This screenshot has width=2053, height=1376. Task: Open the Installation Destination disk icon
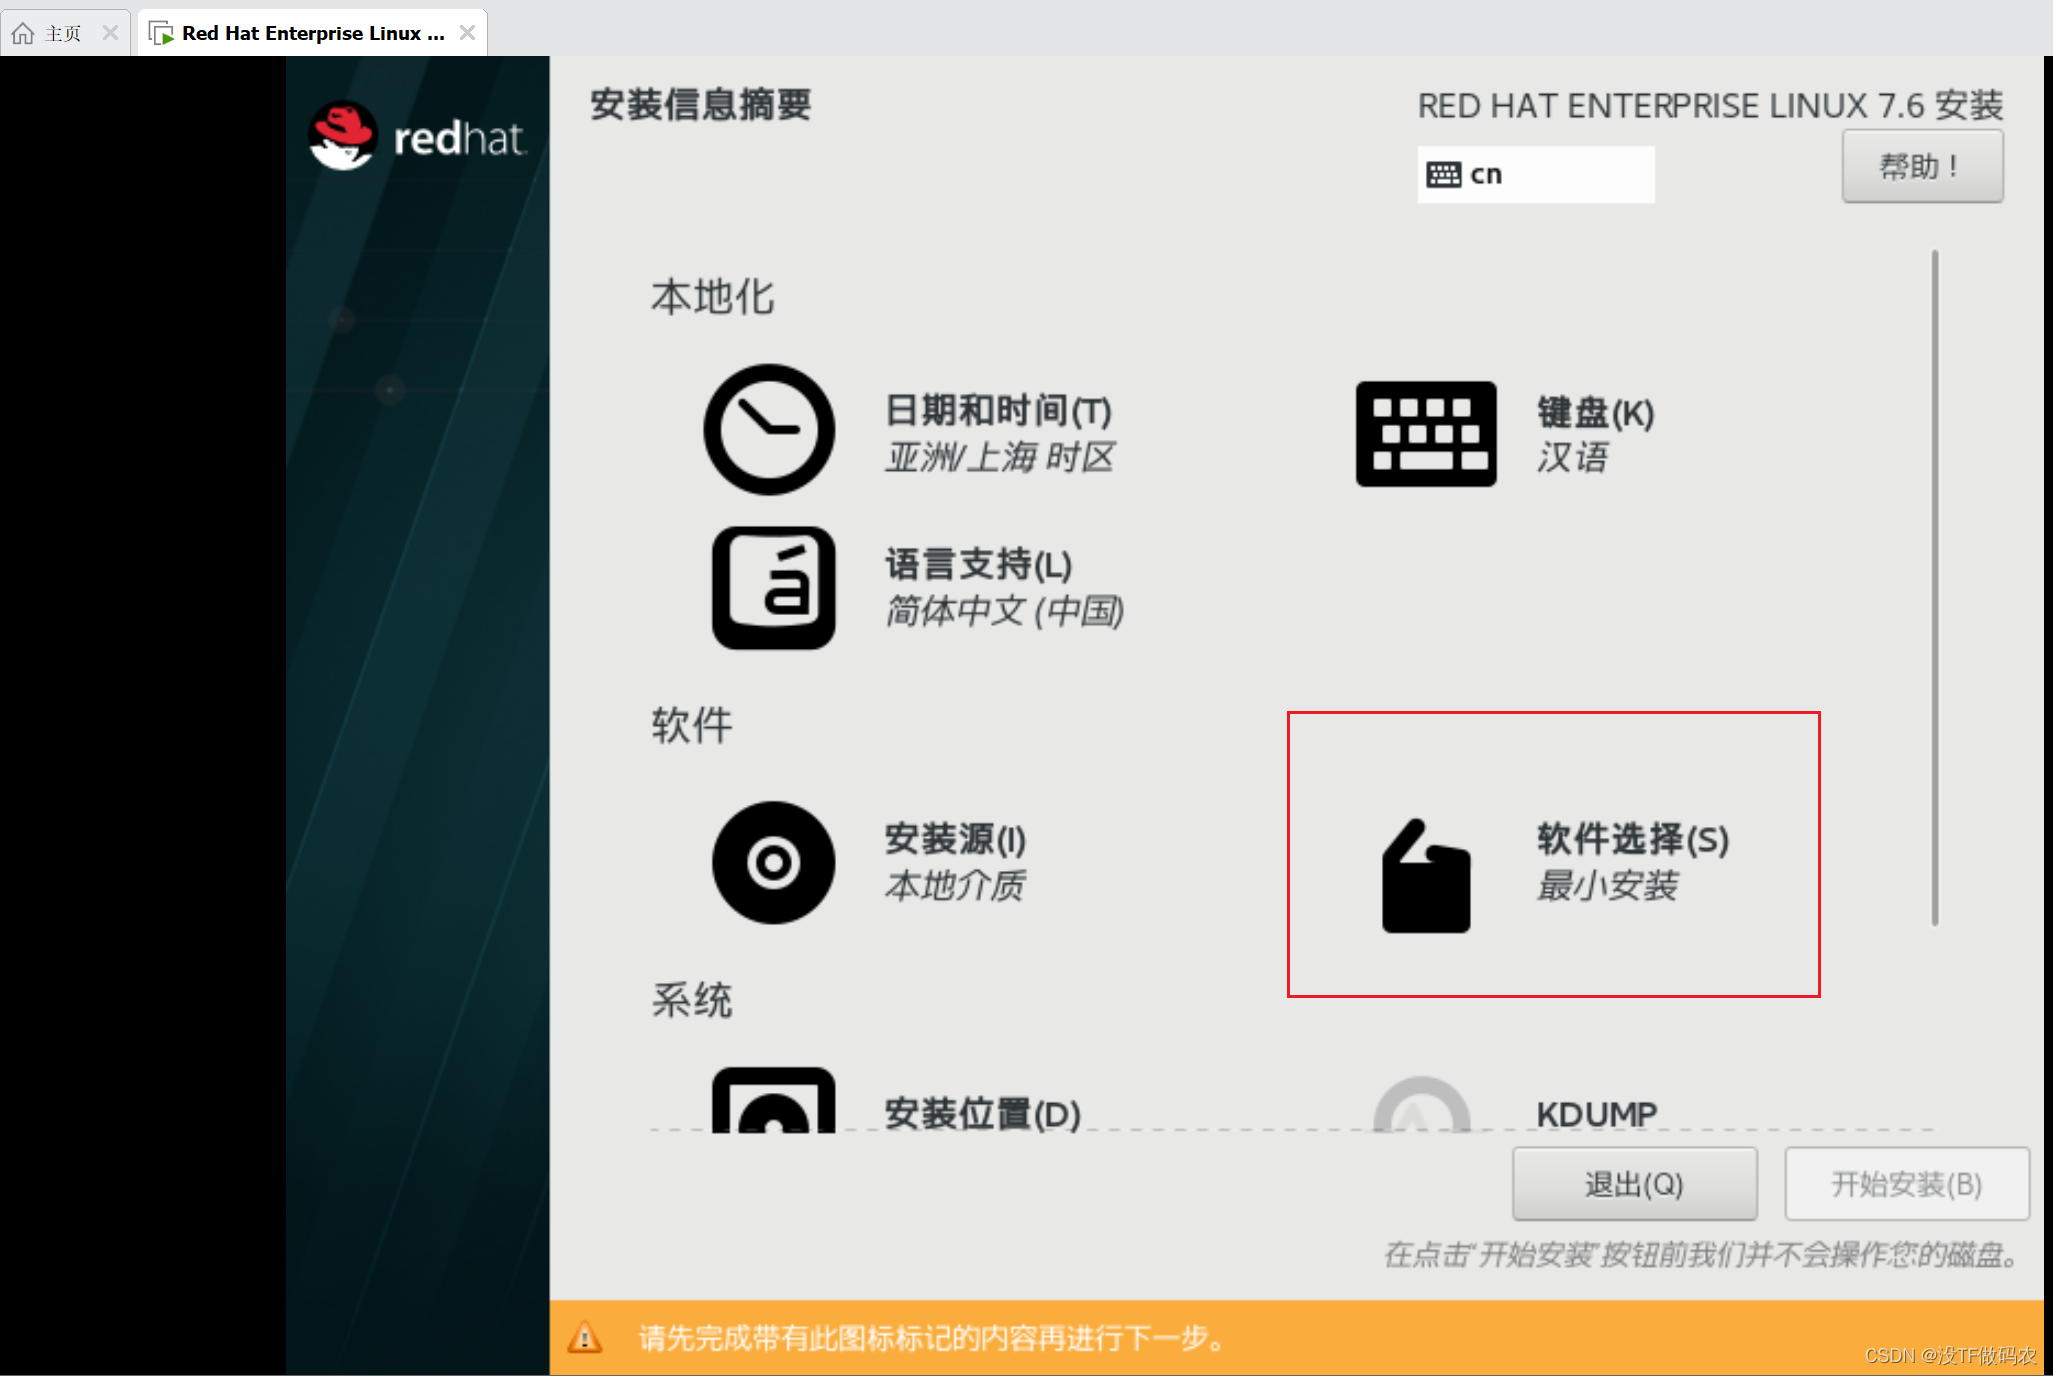click(x=773, y=1102)
